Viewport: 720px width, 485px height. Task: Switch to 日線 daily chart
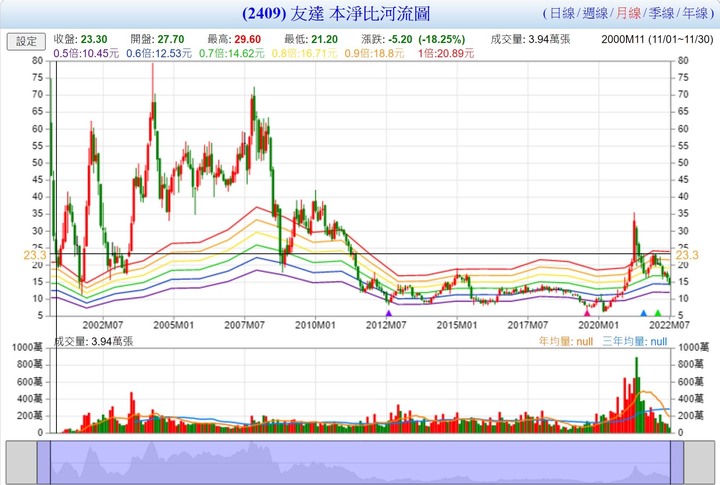point(562,13)
